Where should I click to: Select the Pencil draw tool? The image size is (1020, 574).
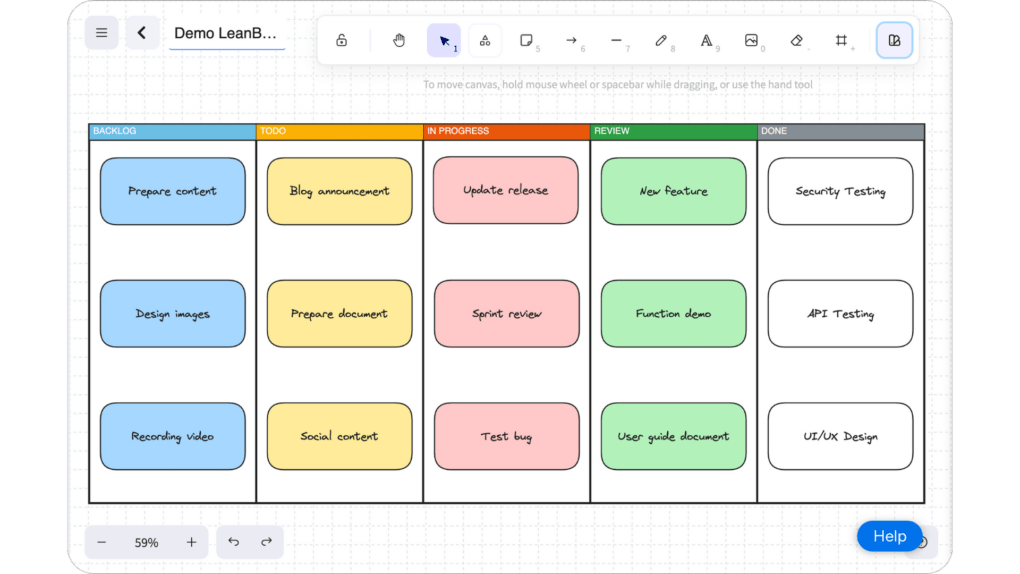pos(661,41)
